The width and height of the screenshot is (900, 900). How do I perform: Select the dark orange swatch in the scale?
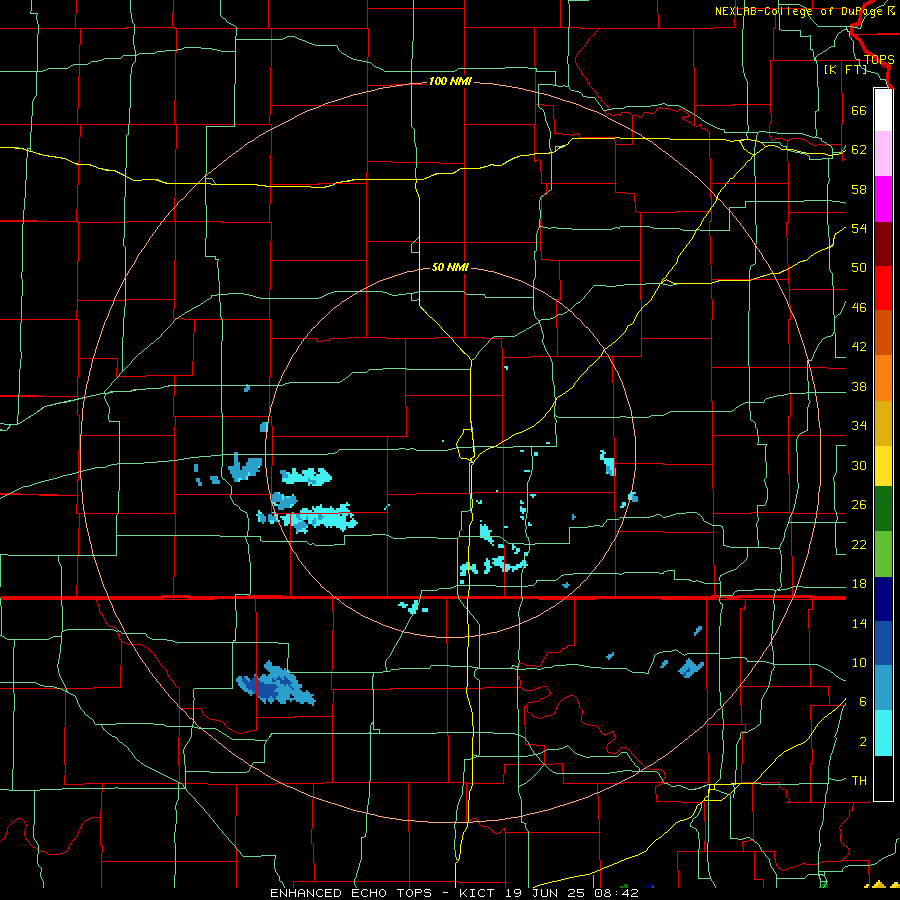click(883, 333)
